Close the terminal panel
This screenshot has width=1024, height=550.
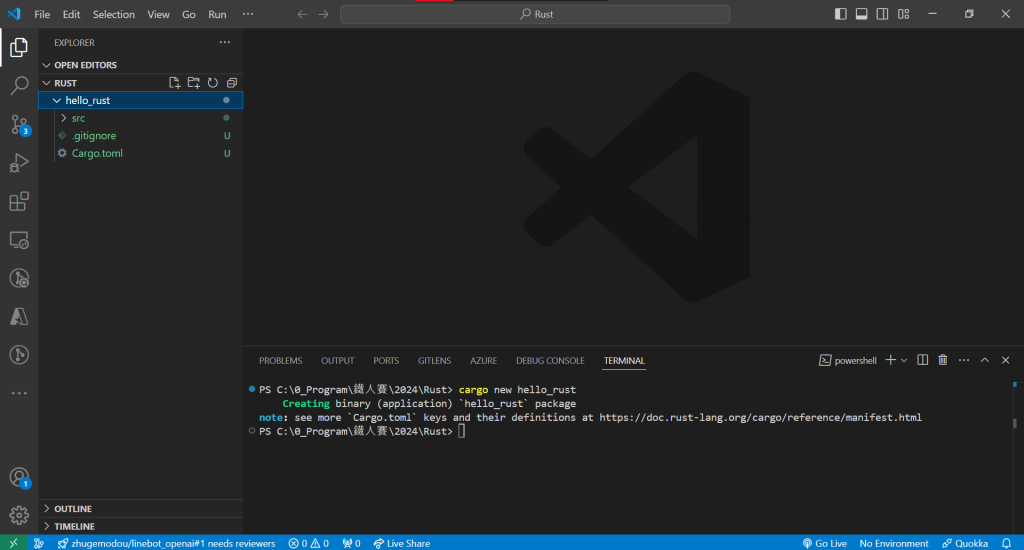pyautogui.click(x=1006, y=360)
